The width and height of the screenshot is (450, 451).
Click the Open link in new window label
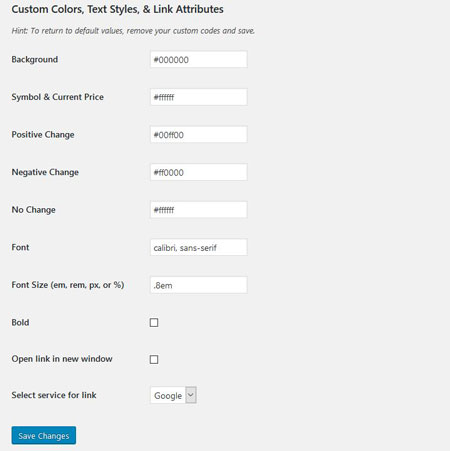pyautogui.click(x=62, y=359)
